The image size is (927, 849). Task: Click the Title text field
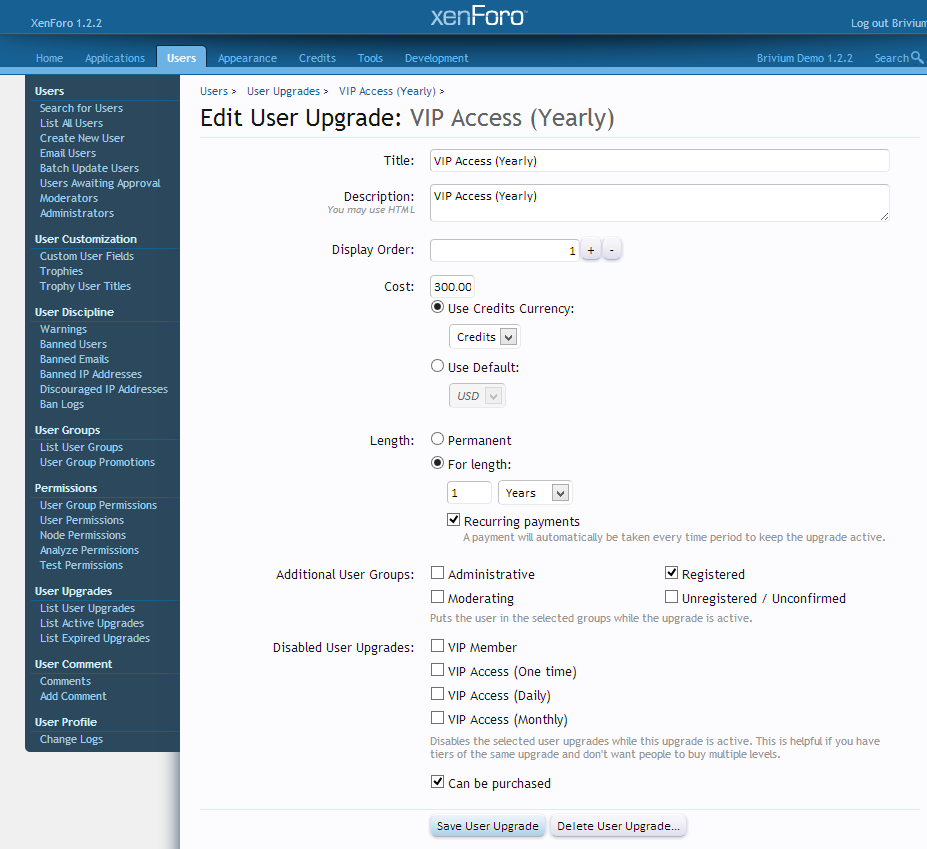(659, 161)
